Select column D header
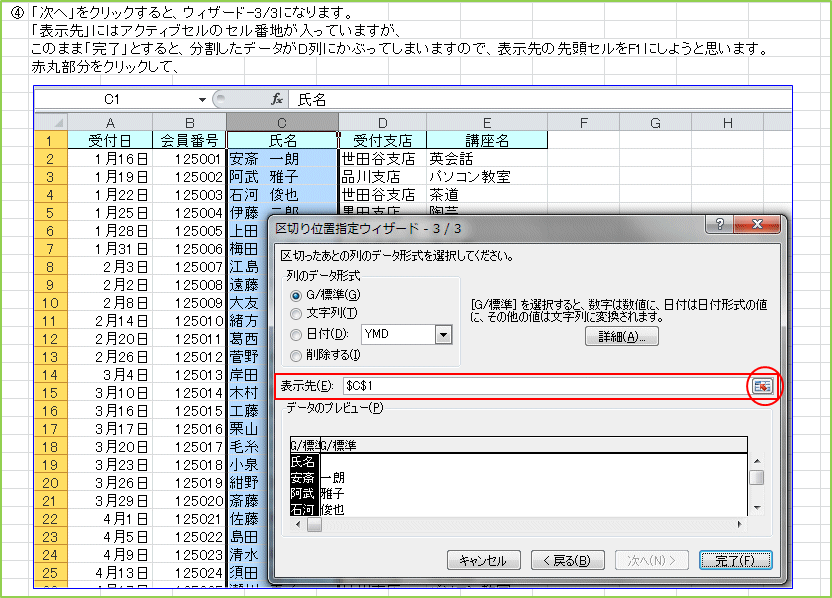 [x=383, y=123]
